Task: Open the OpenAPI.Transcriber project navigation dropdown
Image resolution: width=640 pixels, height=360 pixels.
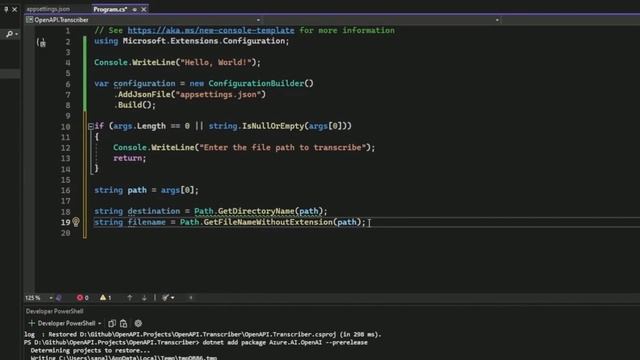Action: pos(143,20)
